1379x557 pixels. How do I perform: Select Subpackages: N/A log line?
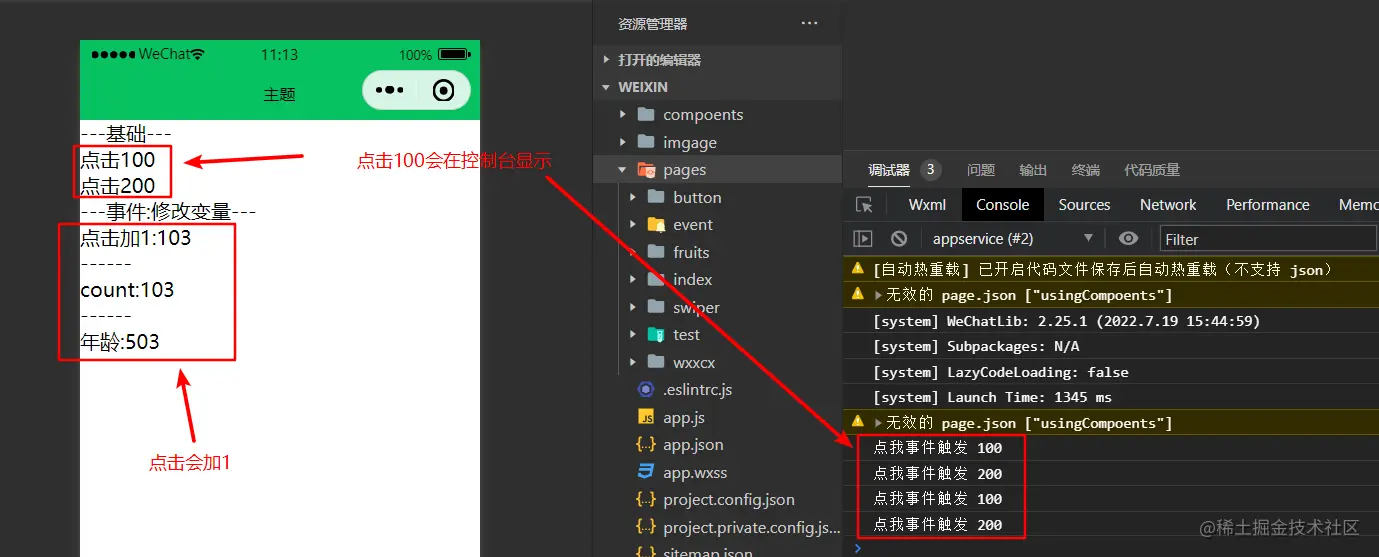975,346
